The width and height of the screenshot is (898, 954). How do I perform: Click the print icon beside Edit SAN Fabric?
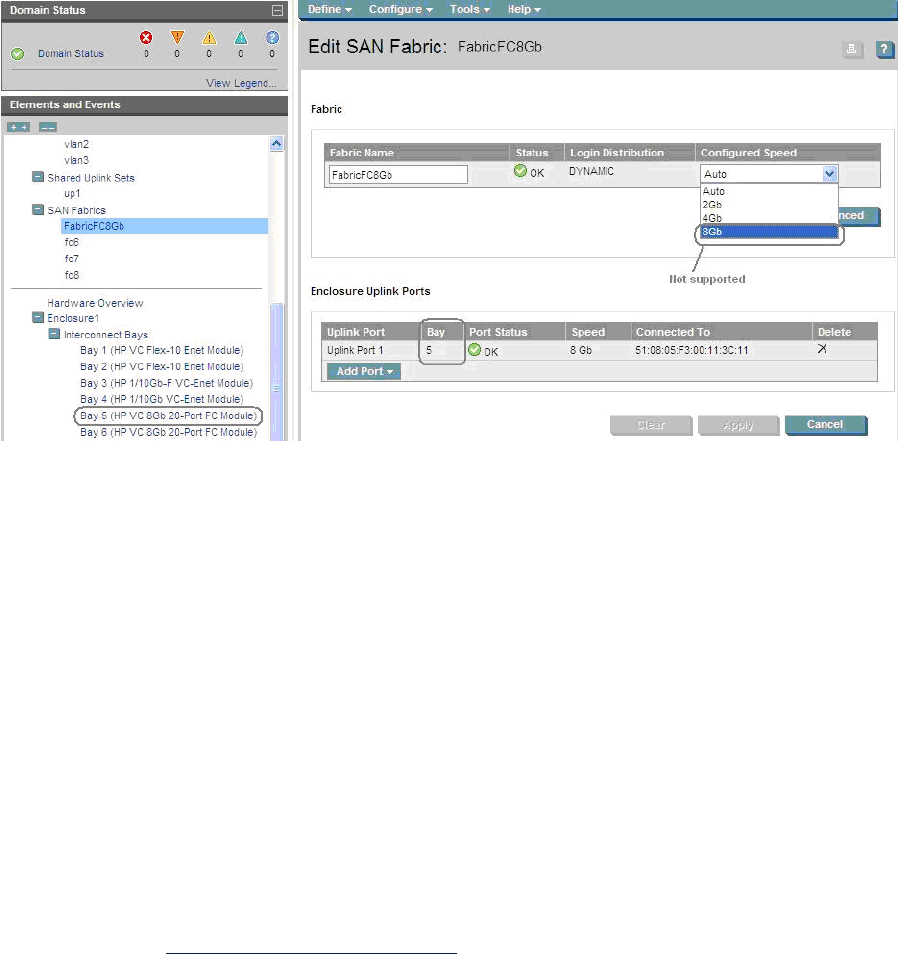[x=852, y=50]
